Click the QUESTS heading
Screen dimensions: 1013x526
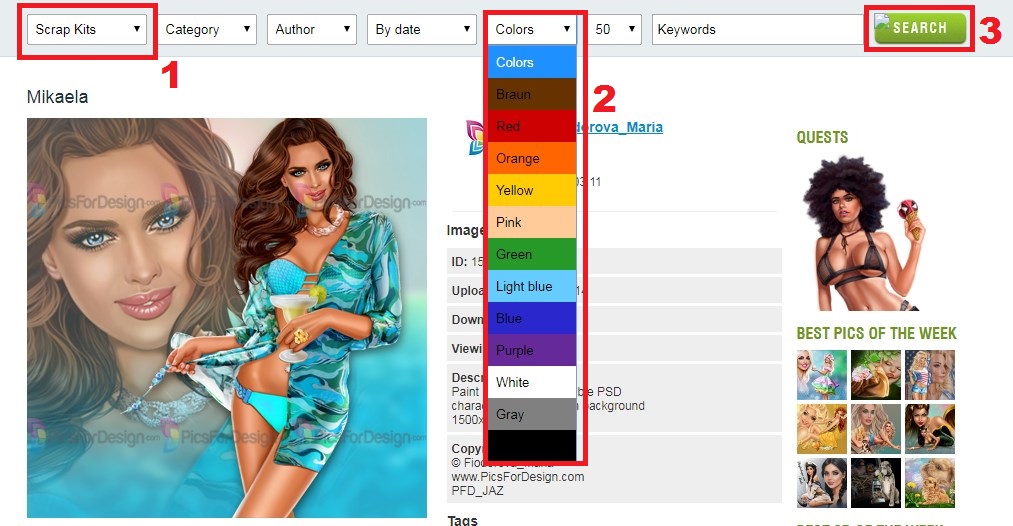[x=822, y=137]
